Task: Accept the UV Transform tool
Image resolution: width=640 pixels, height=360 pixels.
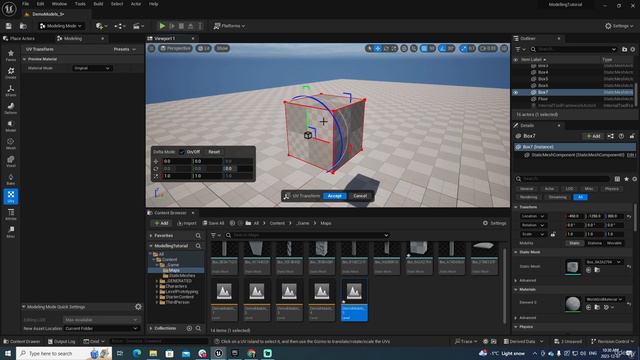Action: click(x=335, y=196)
